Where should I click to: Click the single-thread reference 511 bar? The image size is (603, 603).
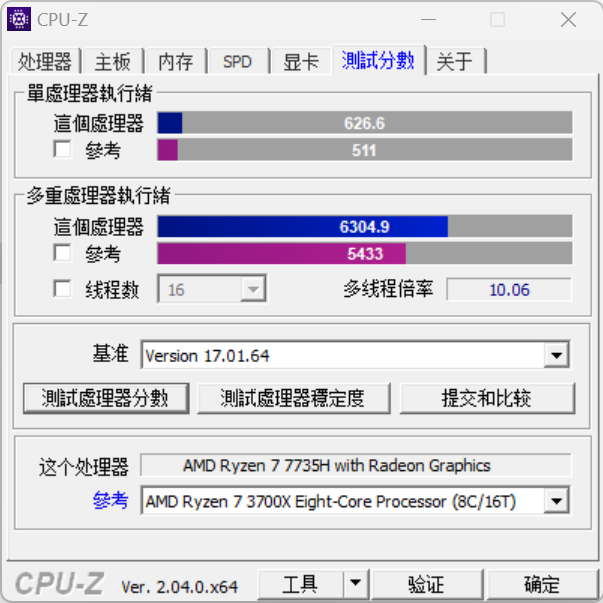[365, 150]
